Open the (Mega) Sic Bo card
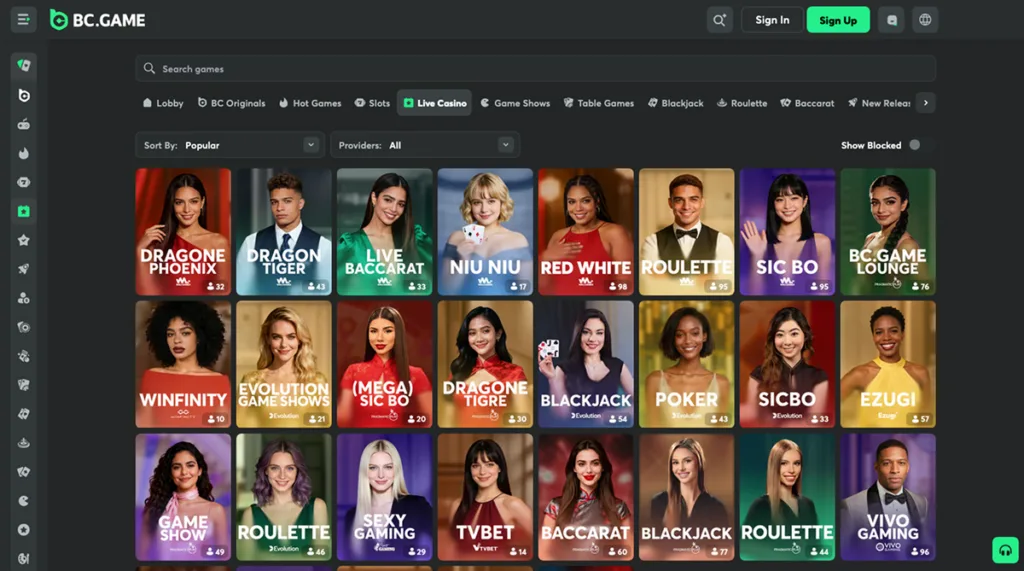The width and height of the screenshot is (1024, 571). 384,365
